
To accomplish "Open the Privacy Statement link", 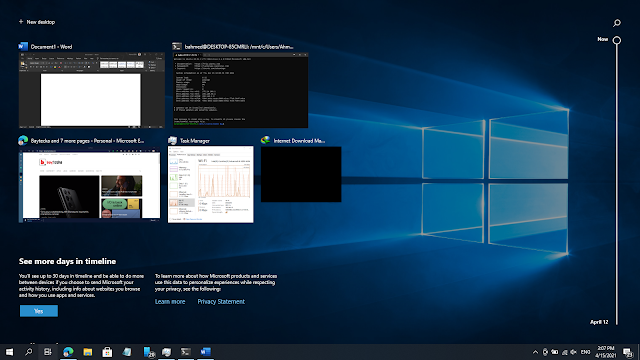I will 221,302.
